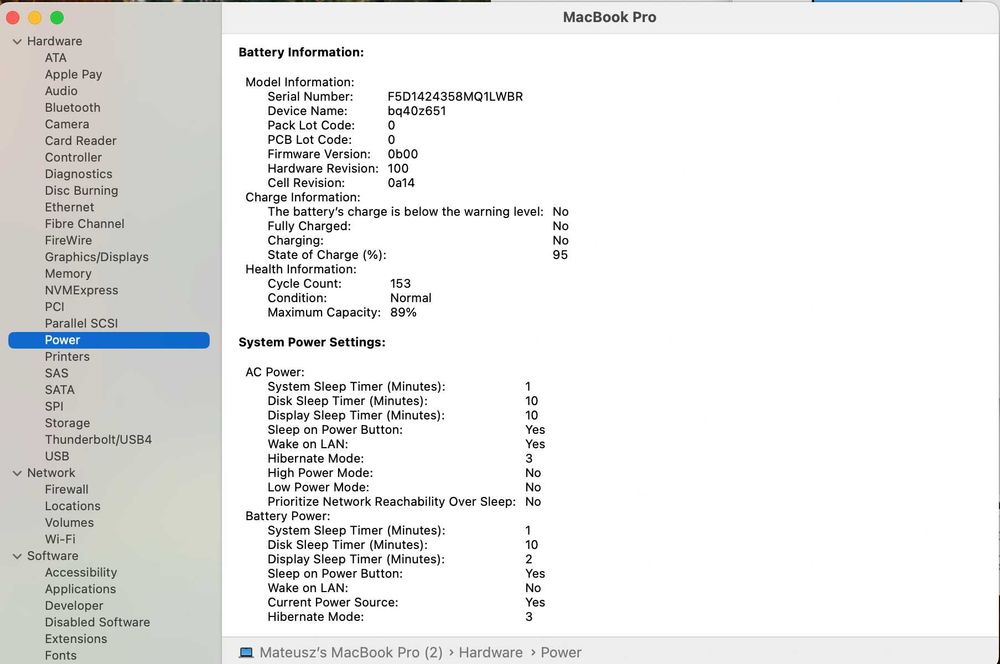This screenshot has height=664, width=1000.
Task: Open Wi-Fi under Network
Action: pyautogui.click(x=60, y=539)
